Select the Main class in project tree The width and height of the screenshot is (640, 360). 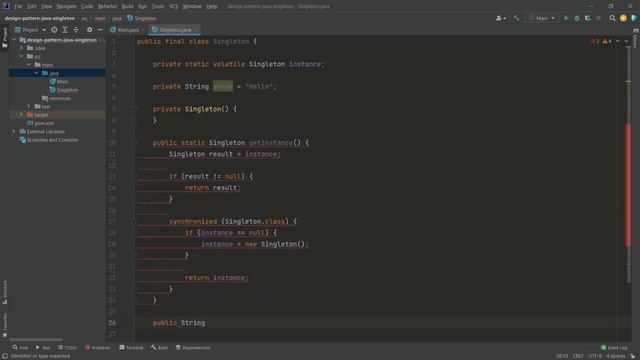59,82
